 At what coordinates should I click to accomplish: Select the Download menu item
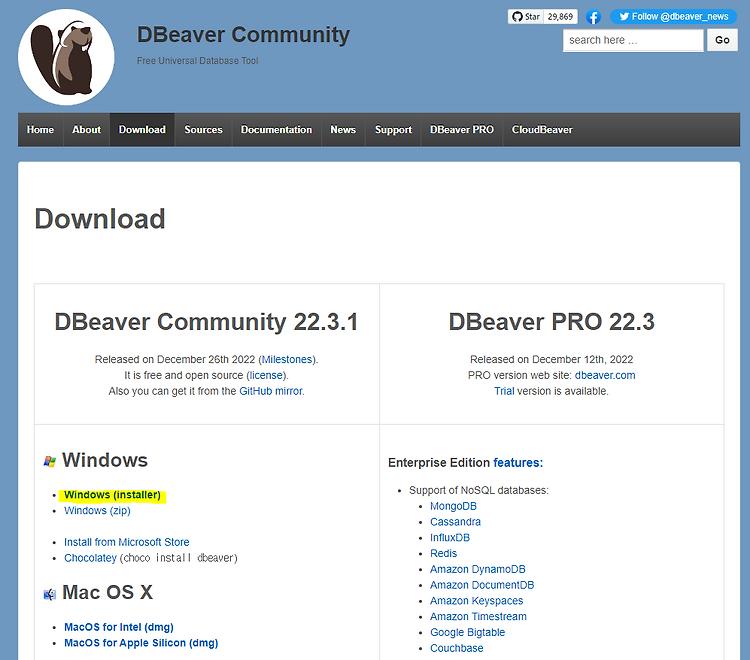tap(142, 130)
